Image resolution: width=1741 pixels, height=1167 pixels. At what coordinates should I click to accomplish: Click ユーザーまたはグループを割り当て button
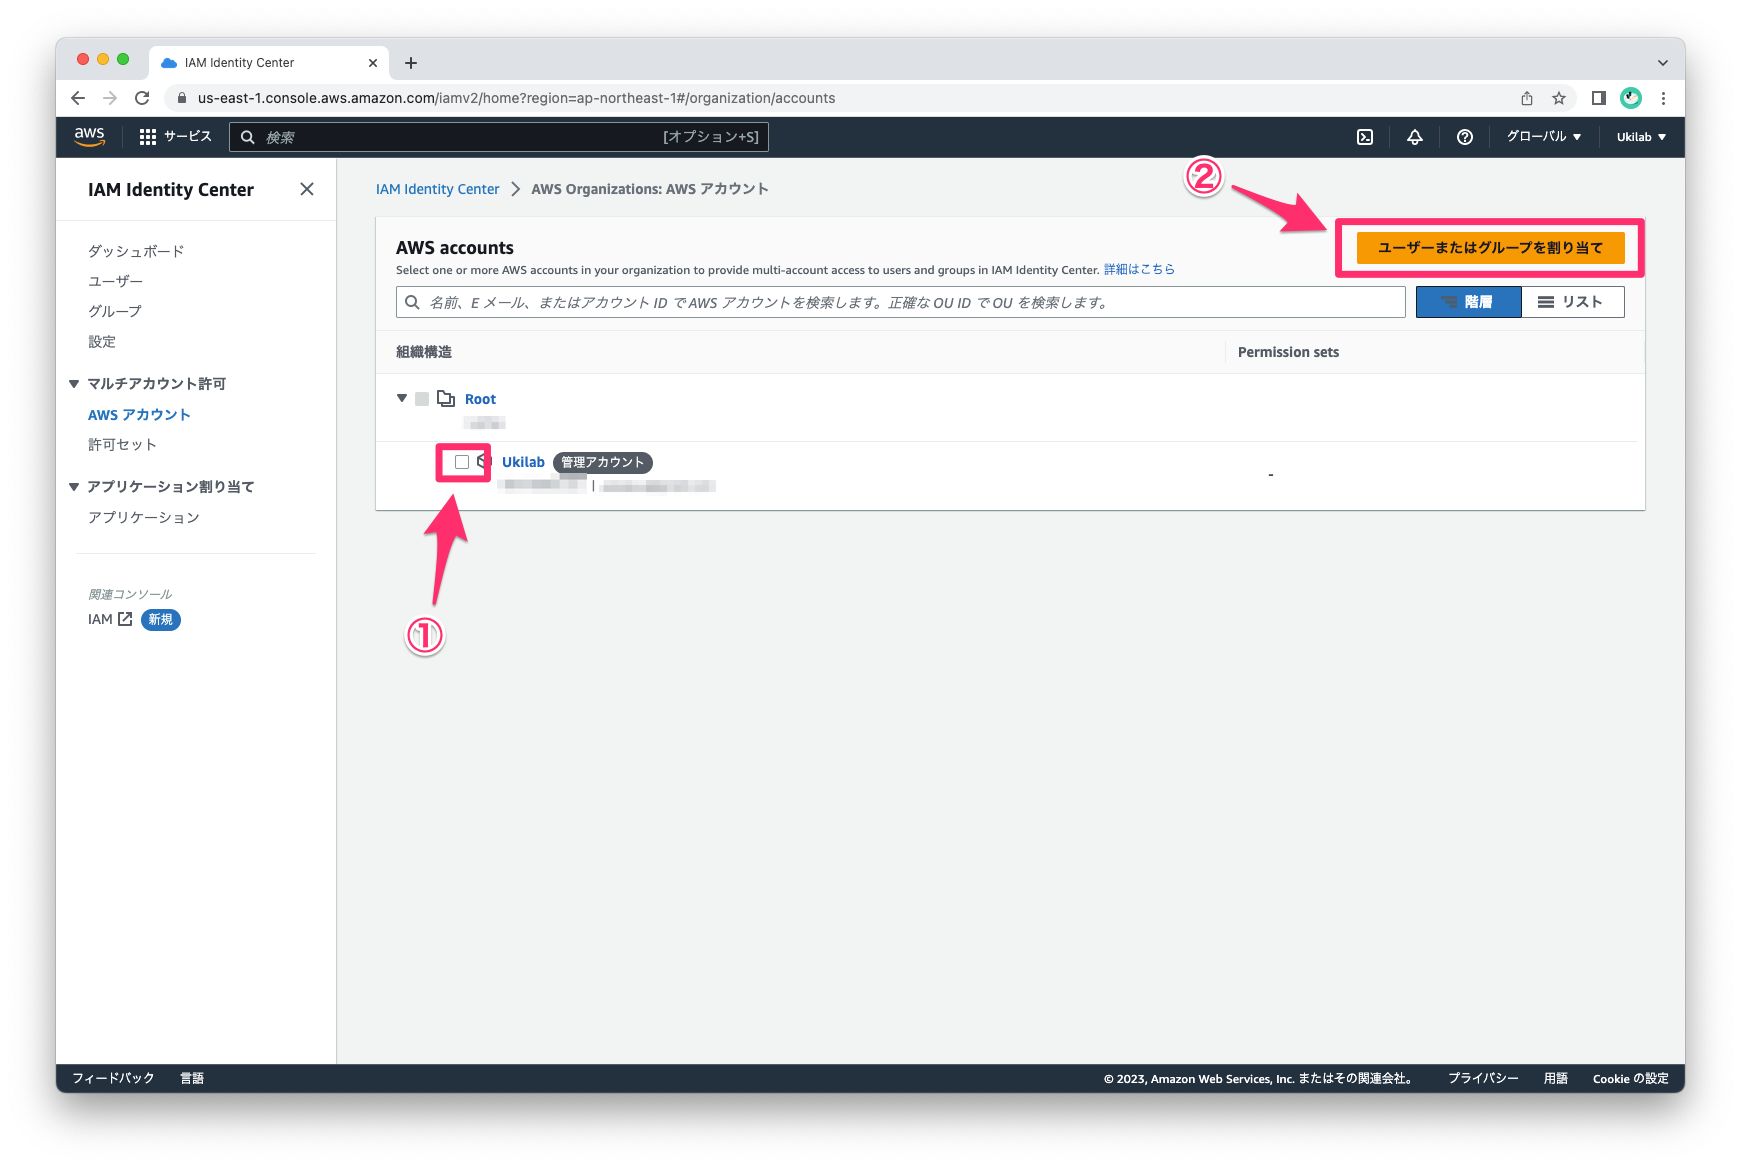click(1490, 247)
